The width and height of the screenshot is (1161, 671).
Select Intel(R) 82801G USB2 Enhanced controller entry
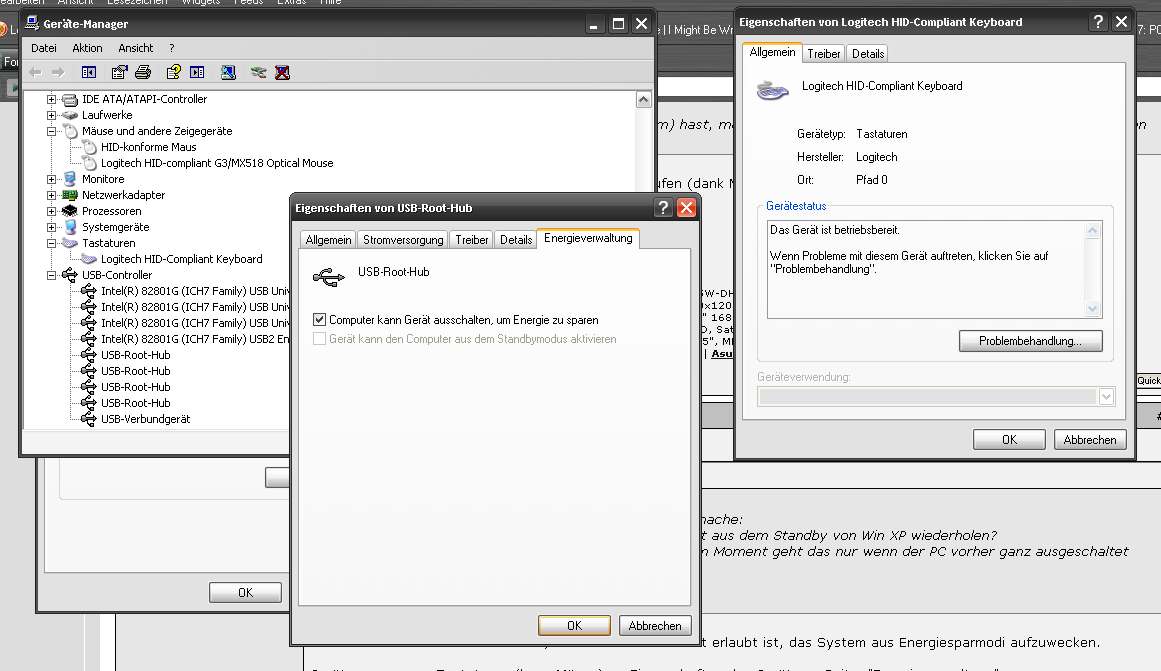(x=195, y=339)
